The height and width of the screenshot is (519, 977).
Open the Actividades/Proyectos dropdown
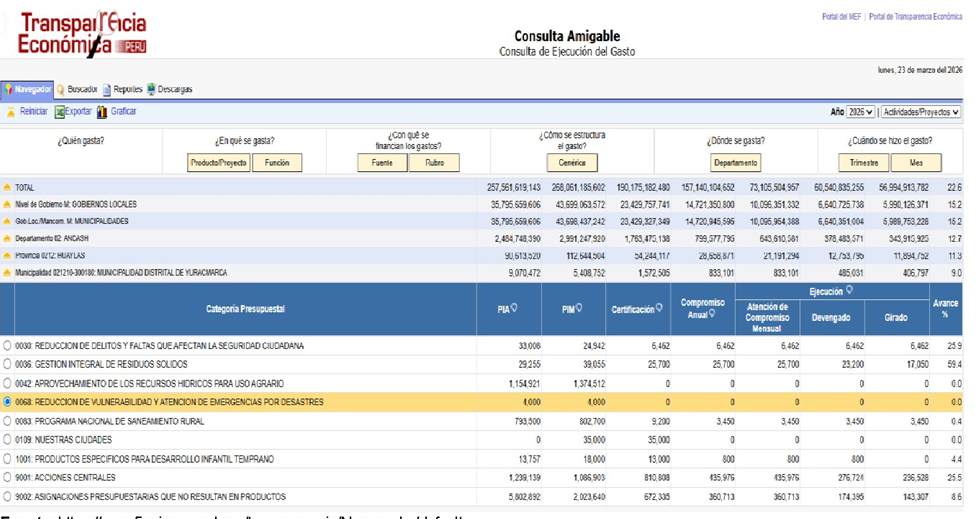(x=920, y=112)
